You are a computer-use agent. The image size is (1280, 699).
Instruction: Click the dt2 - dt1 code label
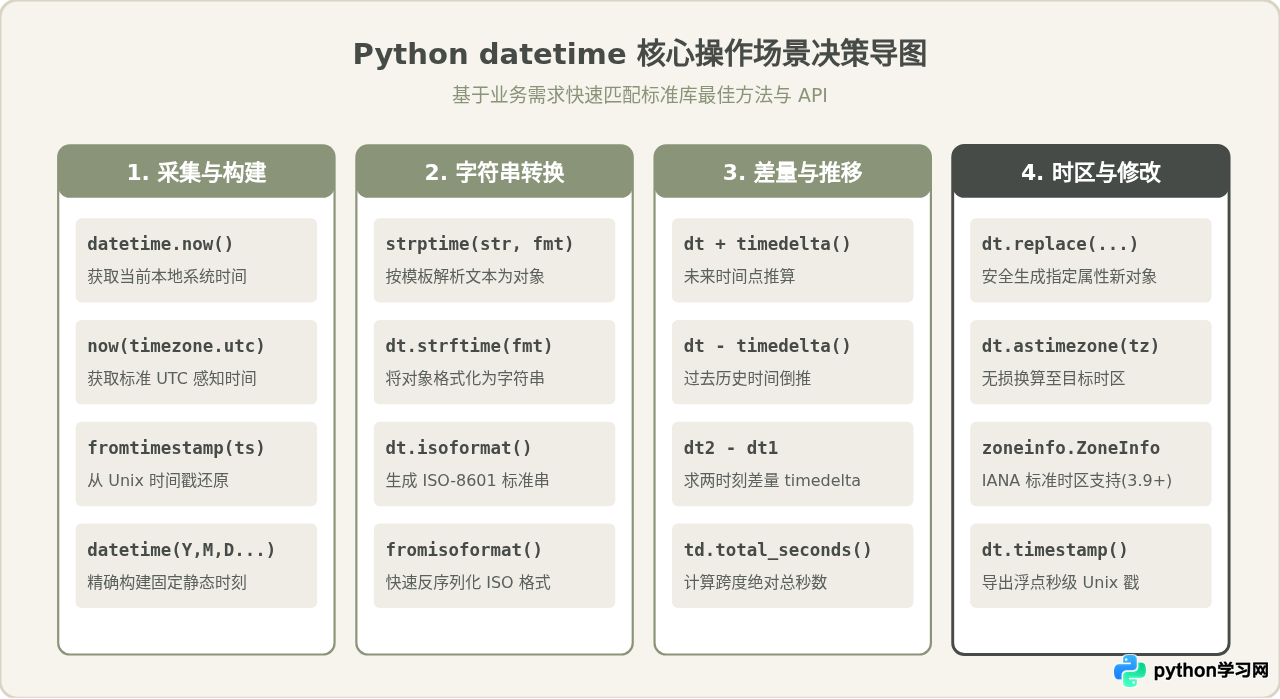point(731,448)
